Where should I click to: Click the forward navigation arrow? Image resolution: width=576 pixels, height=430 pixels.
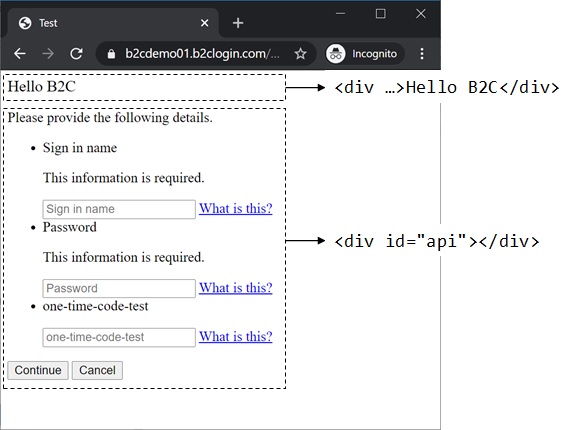coord(48,54)
